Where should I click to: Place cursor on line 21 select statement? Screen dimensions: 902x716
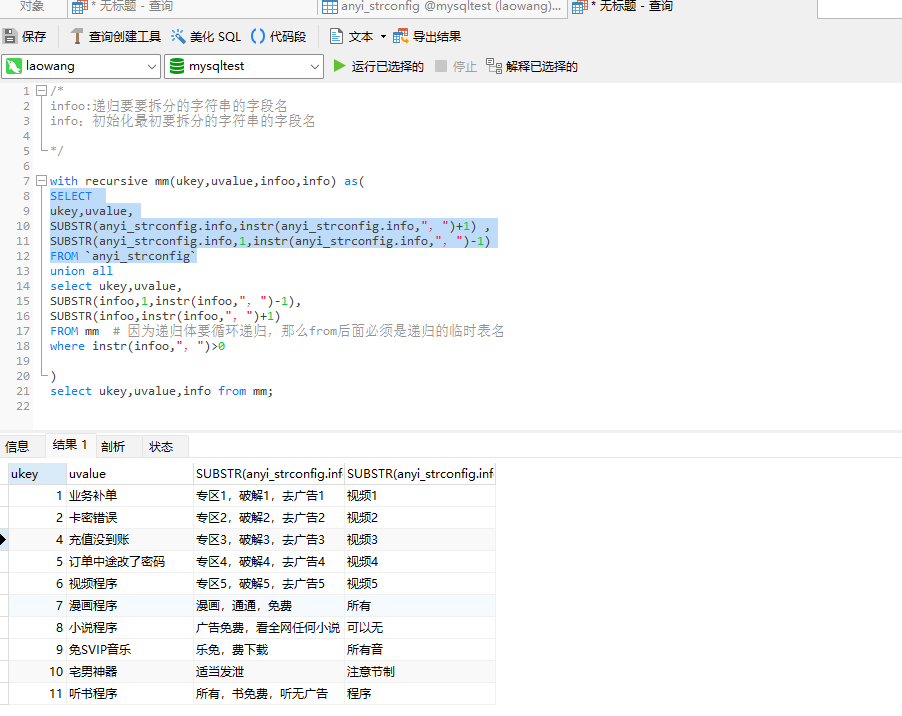pos(161,391)
